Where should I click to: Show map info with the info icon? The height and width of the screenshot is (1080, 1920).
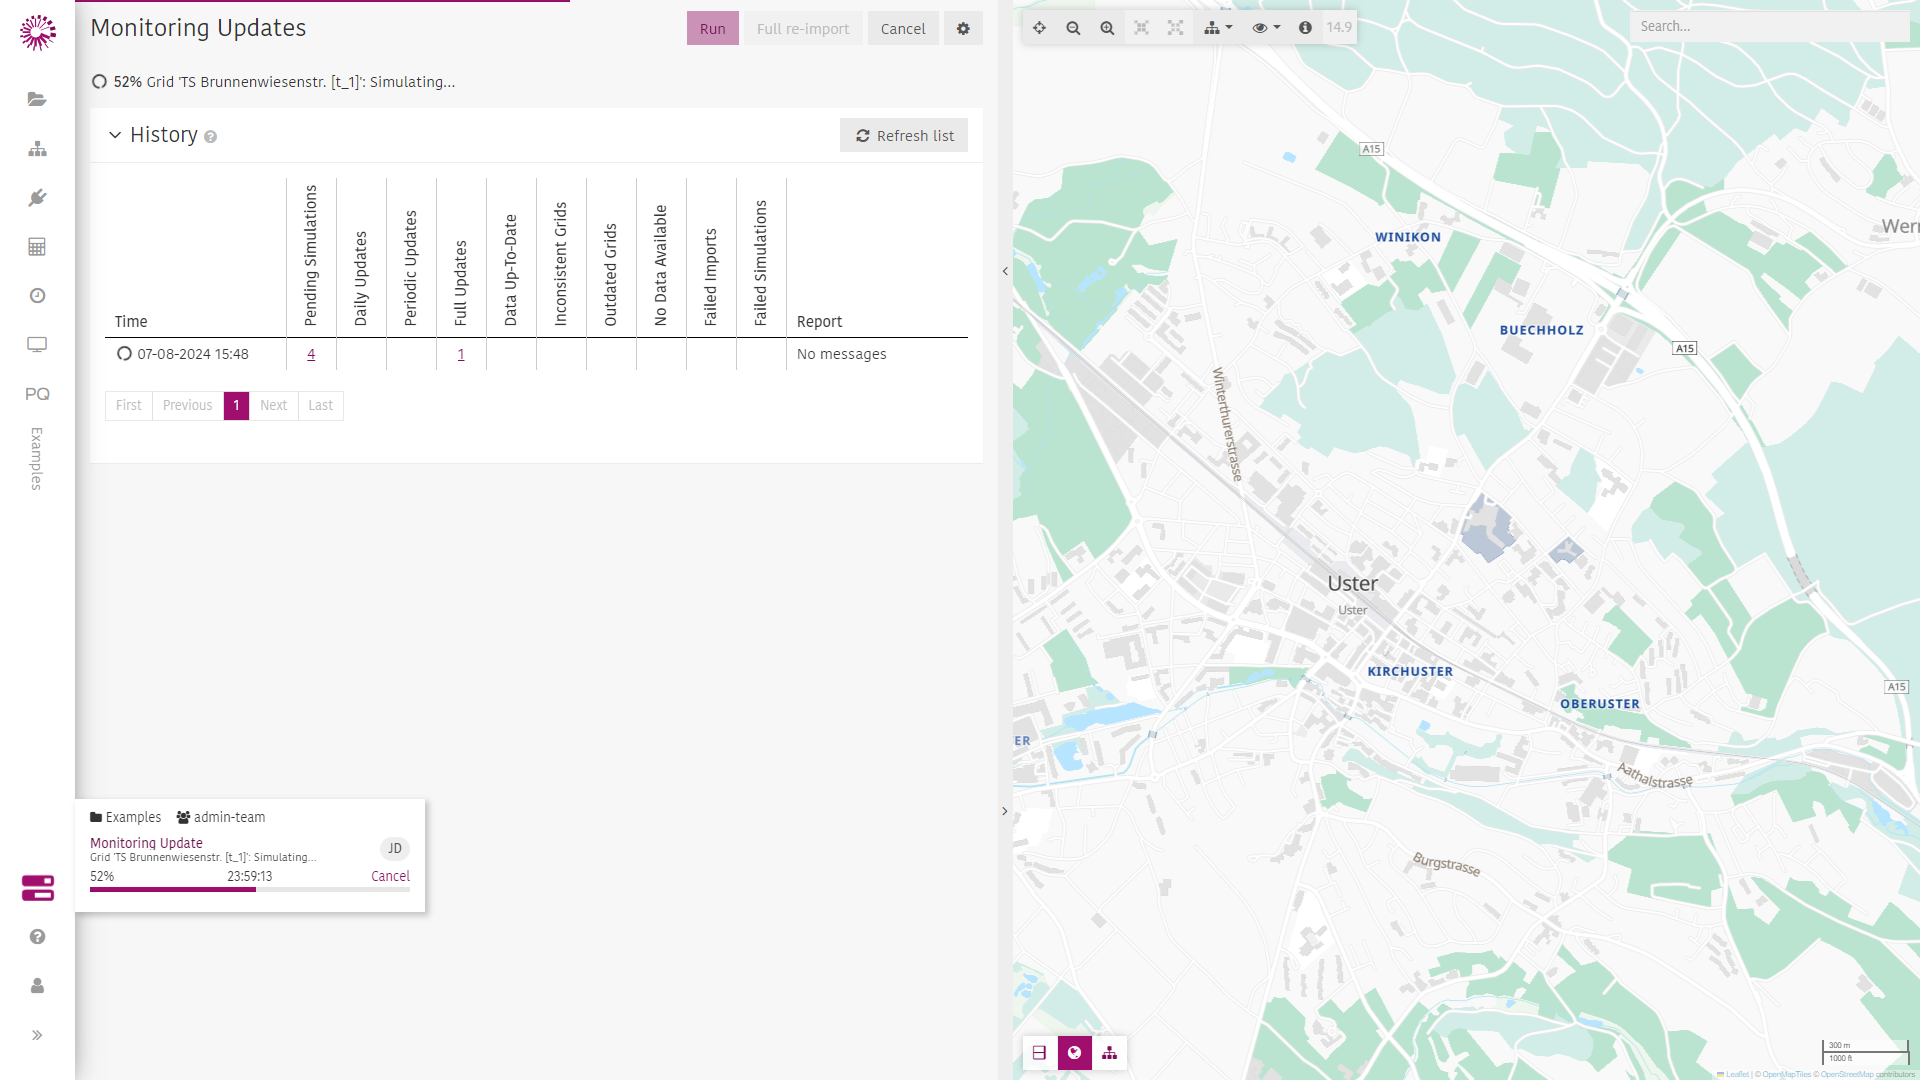coord(1305,28)
